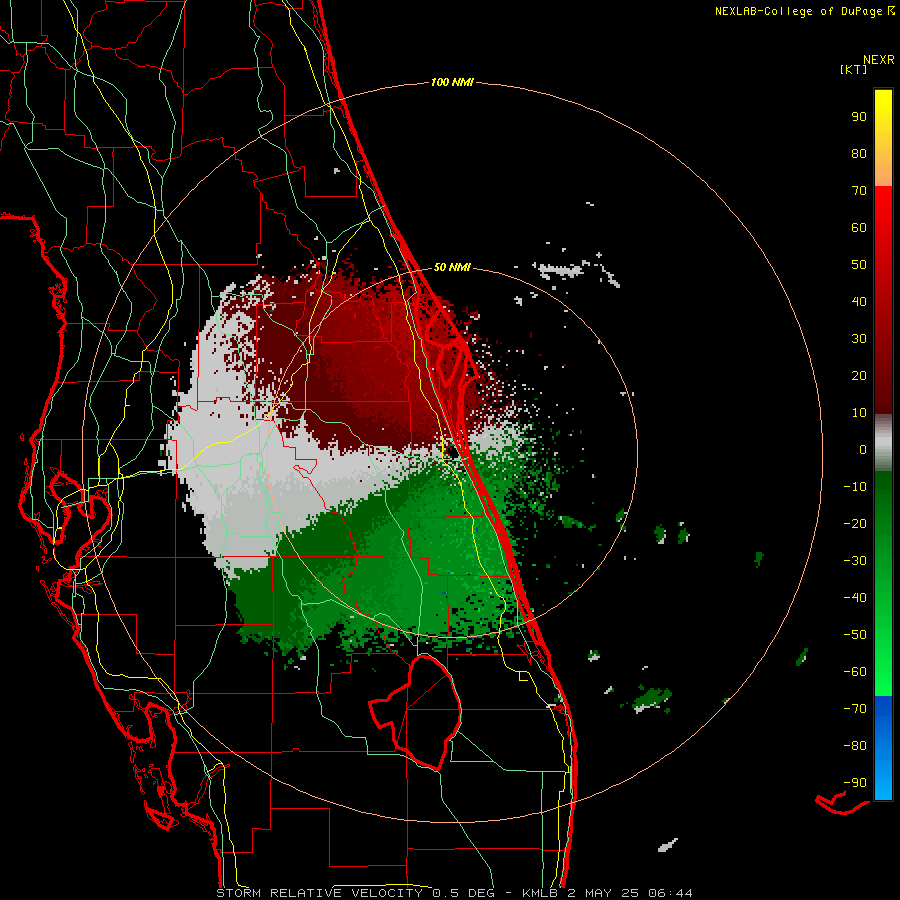Click the 0 value on the velocity scale
This screenshot has width=900, height=900.
tap(863, 449)
